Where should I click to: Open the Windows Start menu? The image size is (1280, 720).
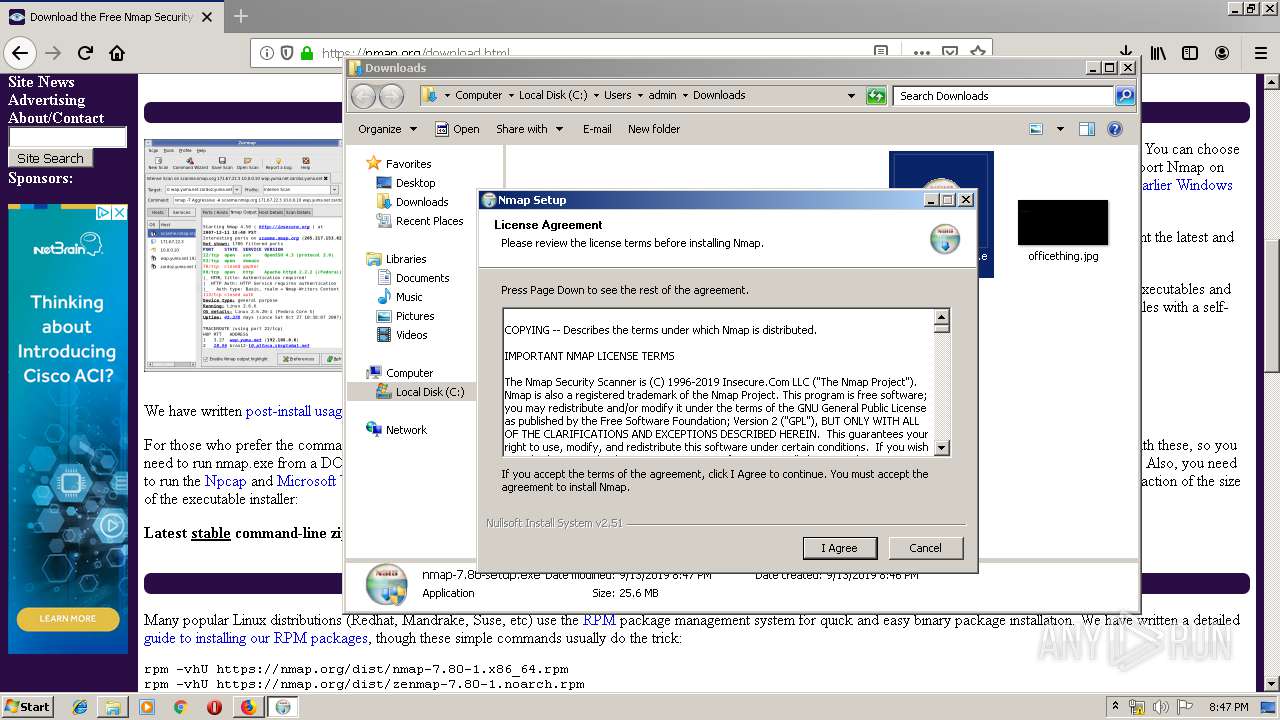(27, 706)
